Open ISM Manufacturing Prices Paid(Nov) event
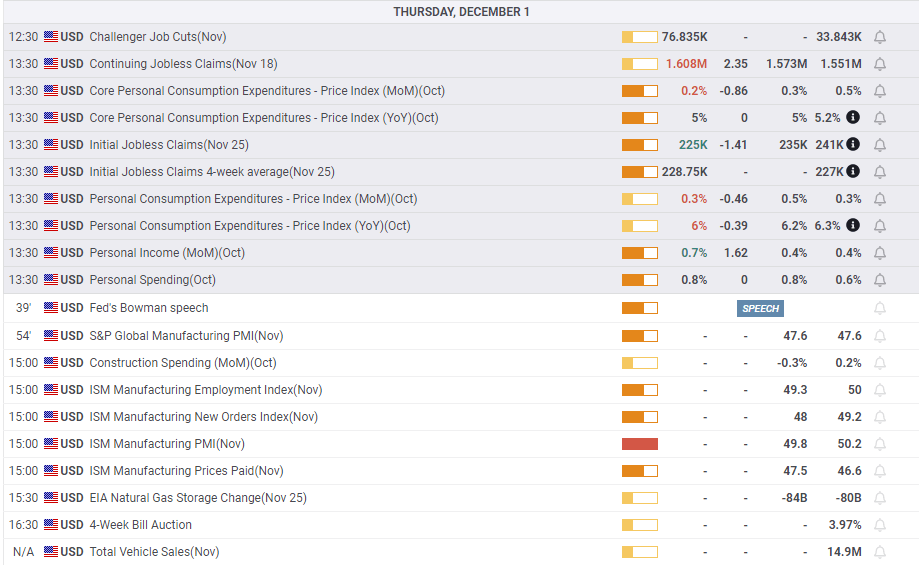 coord(186,471)
